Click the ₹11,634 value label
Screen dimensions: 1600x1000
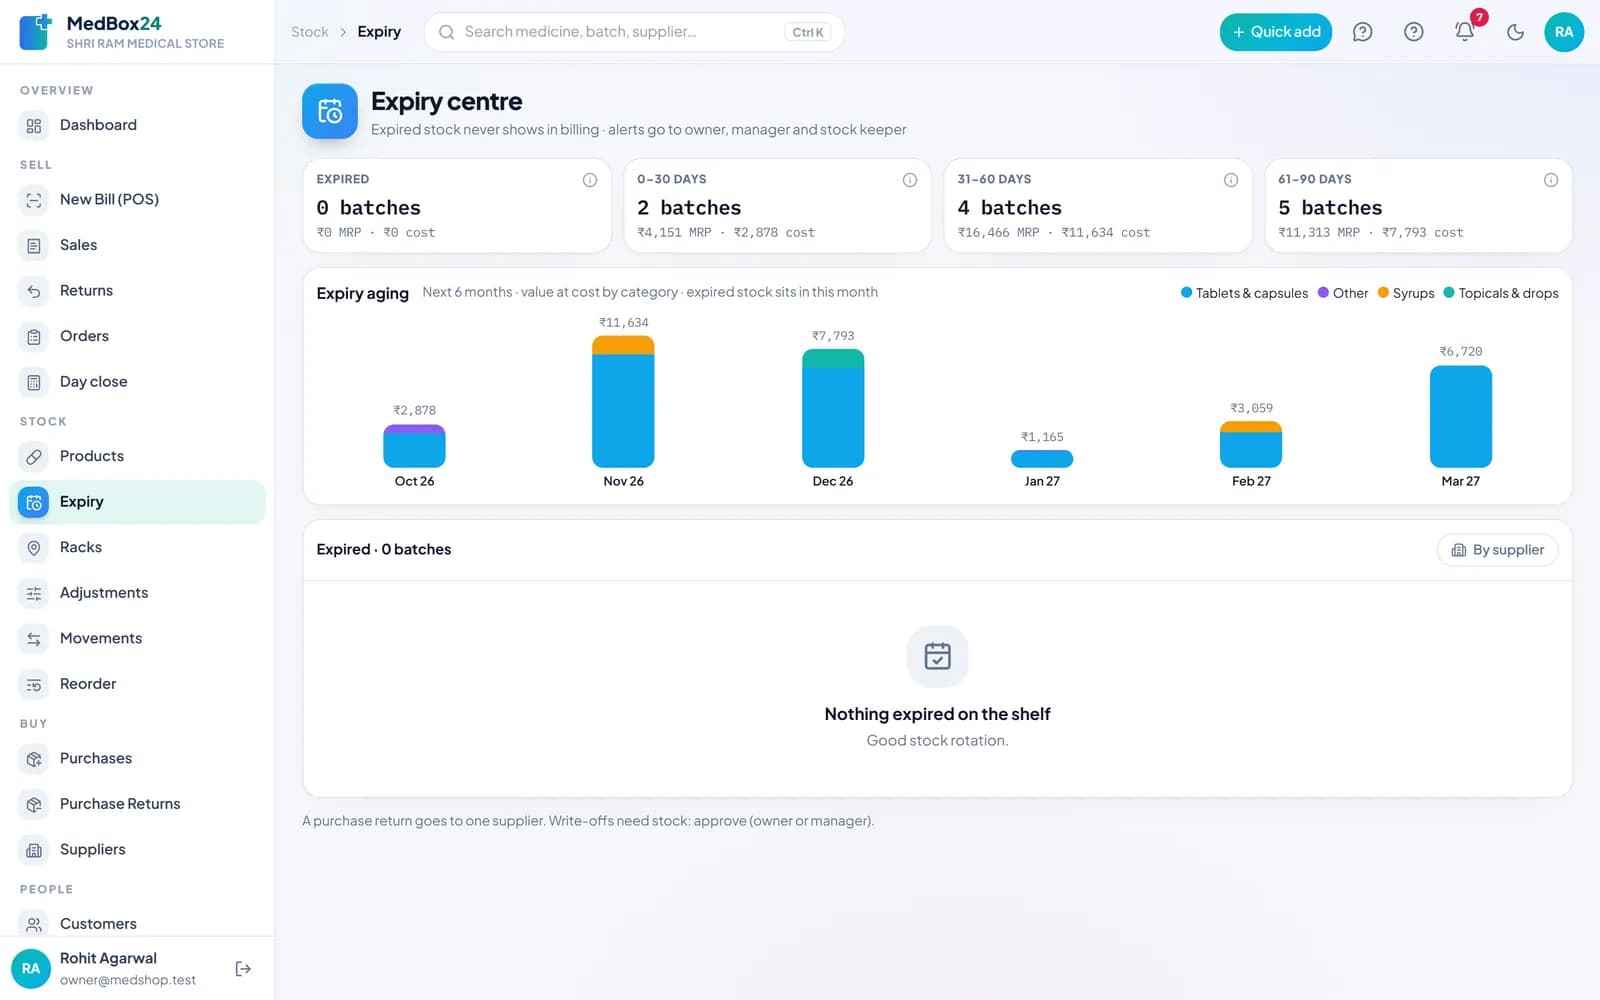[x=624, y=322]
